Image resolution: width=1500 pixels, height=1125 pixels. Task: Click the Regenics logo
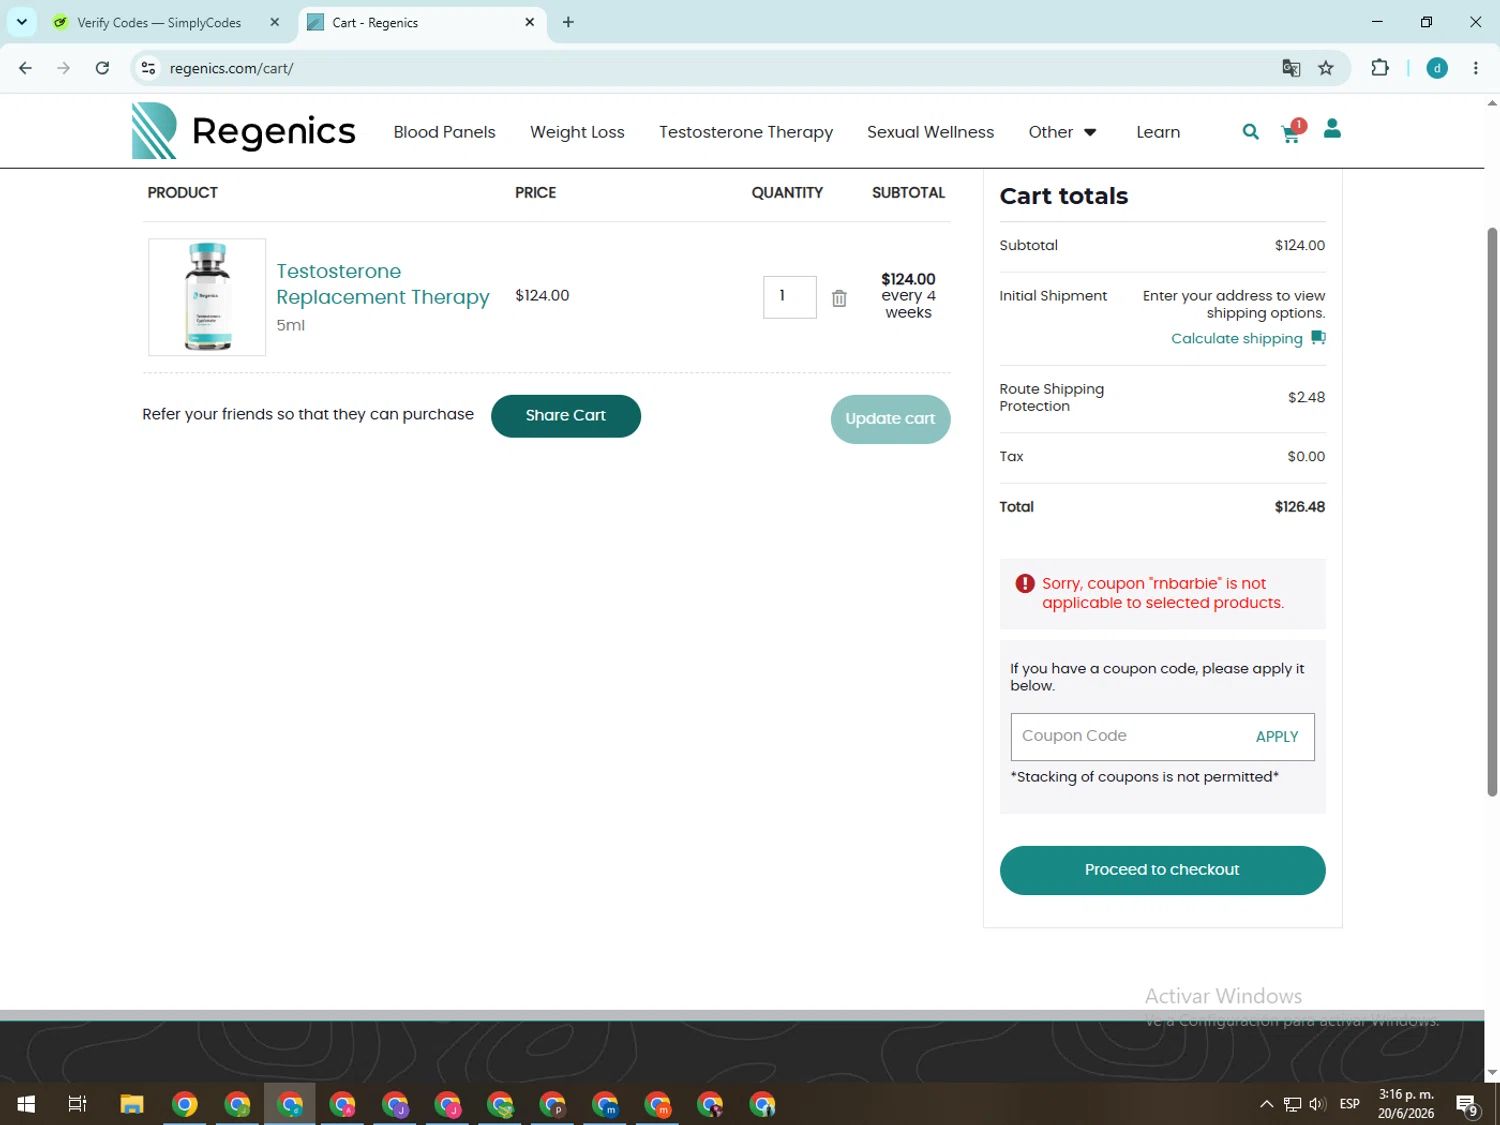click(243, 131)
